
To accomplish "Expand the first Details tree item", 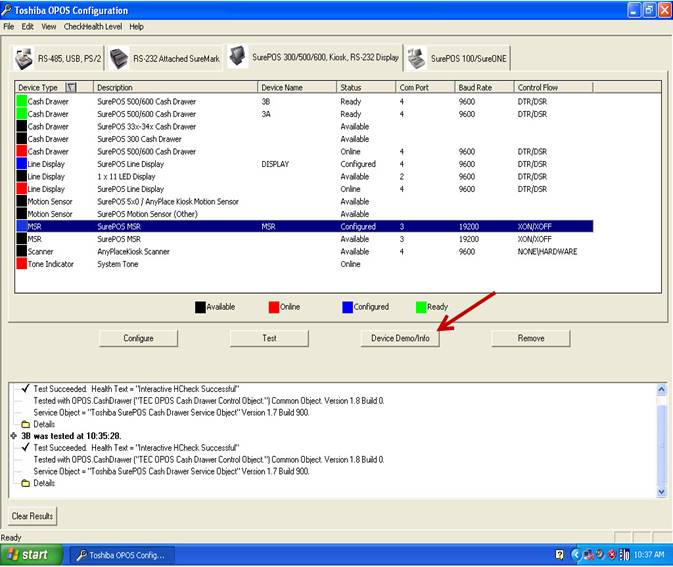I will pos(25,424).
